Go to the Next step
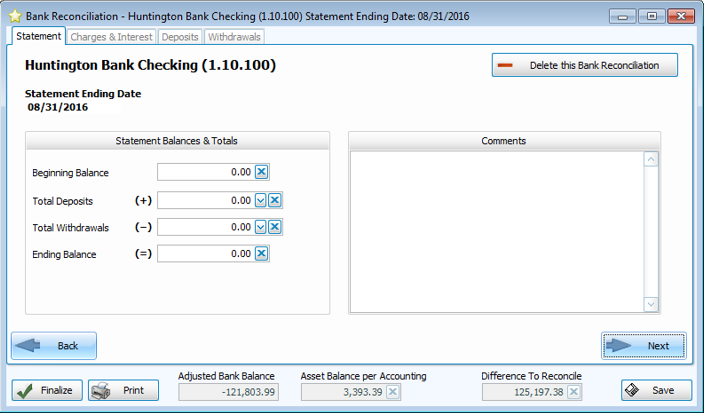Screen dimensions: 704x413 pyautogui.click(x=644, y=346)
